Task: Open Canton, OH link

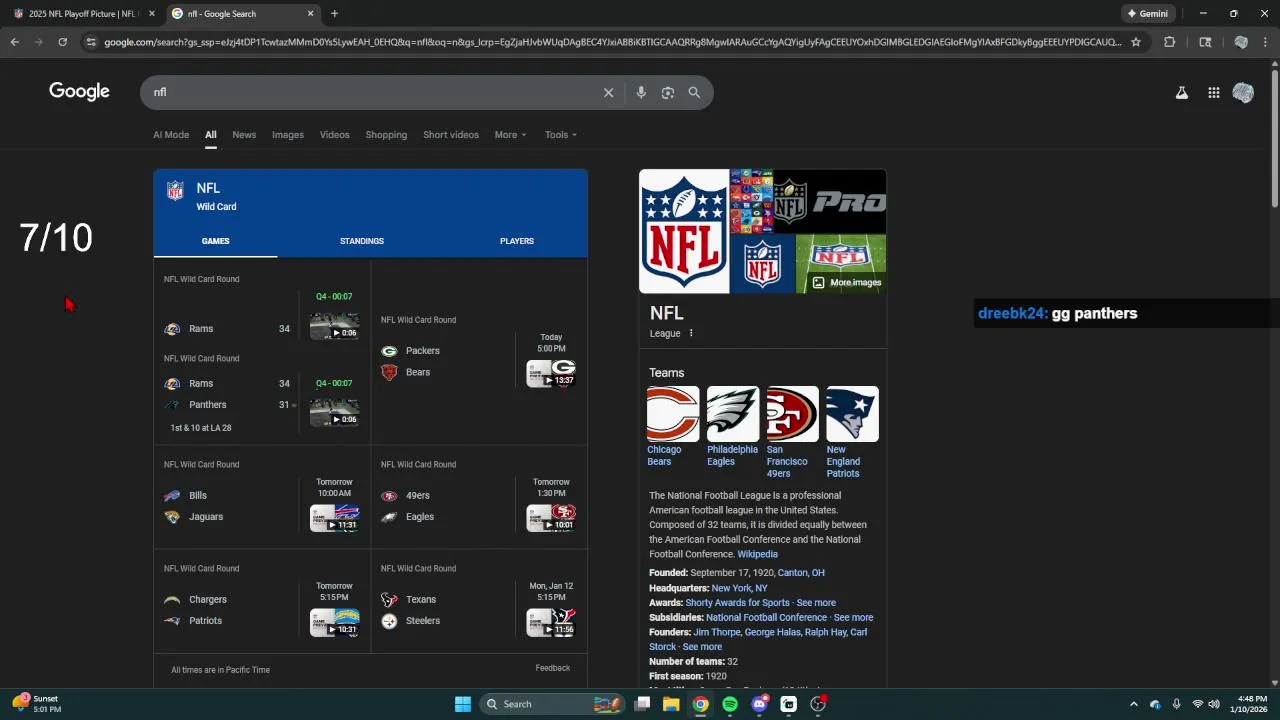Action: click(x=801, y=573)
